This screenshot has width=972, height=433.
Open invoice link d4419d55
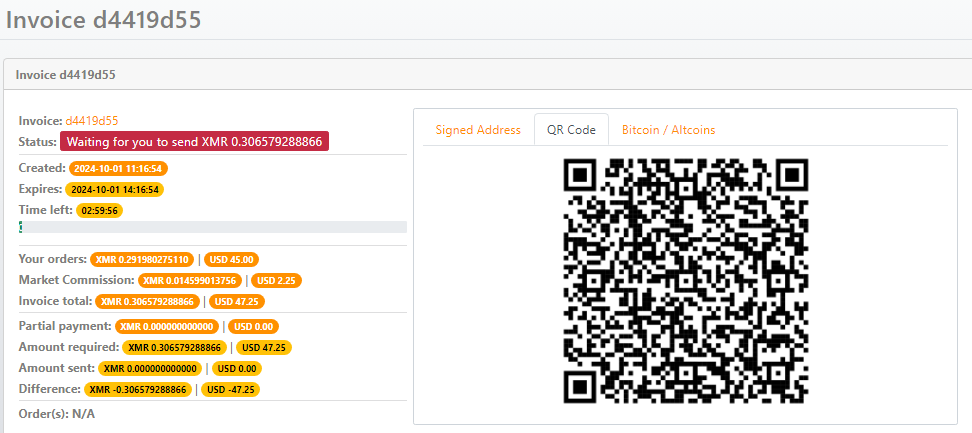pos(92,121)
